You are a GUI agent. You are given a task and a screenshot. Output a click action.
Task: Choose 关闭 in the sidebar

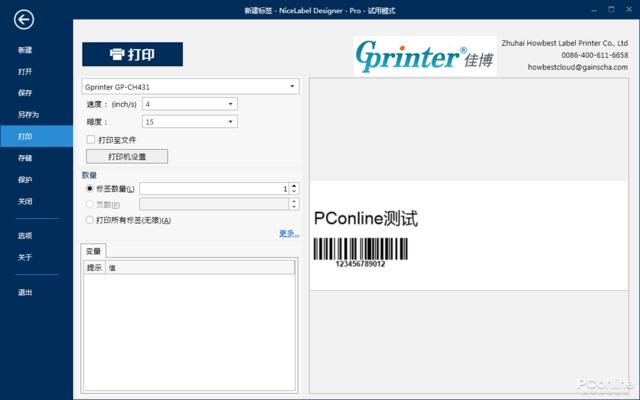pos(25,201)
